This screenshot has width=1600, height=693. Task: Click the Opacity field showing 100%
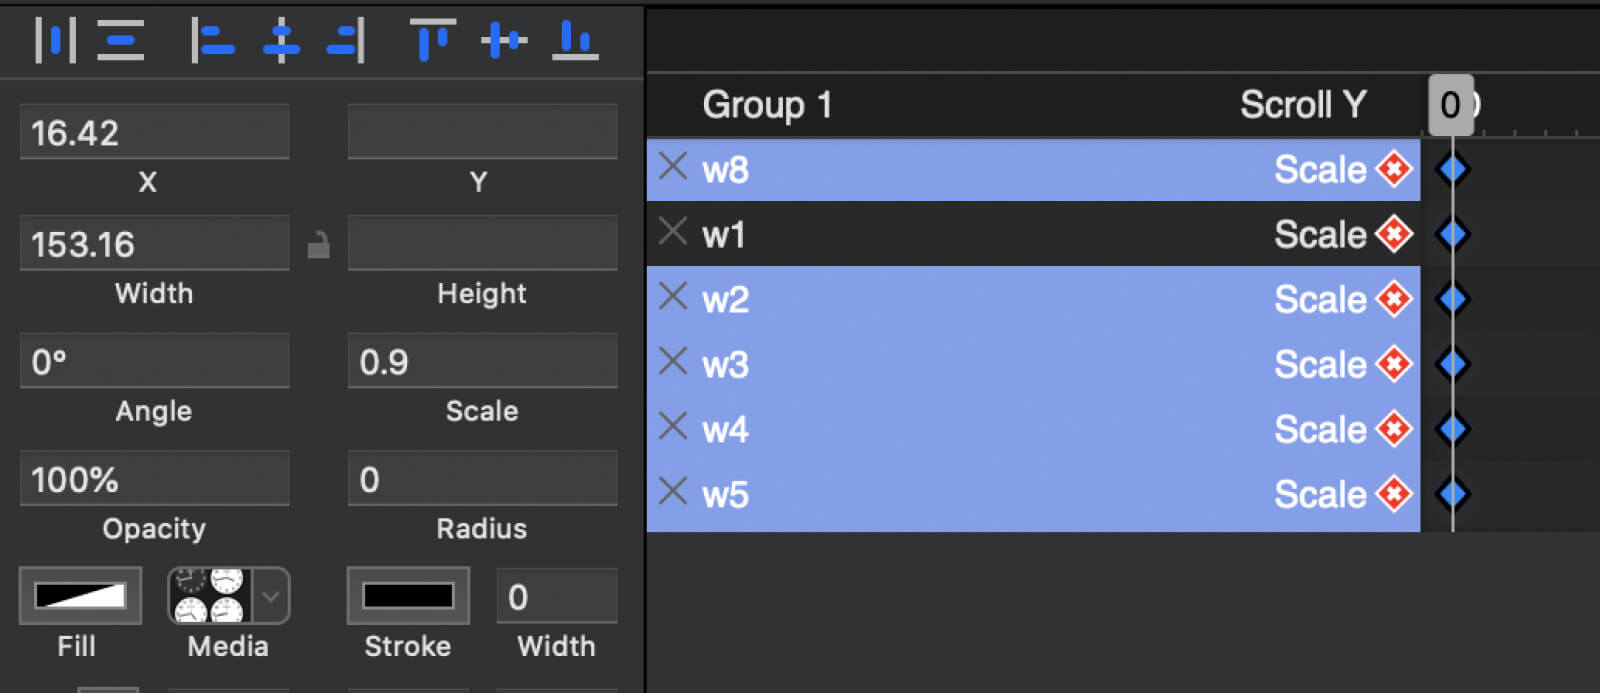coord(154,480)
